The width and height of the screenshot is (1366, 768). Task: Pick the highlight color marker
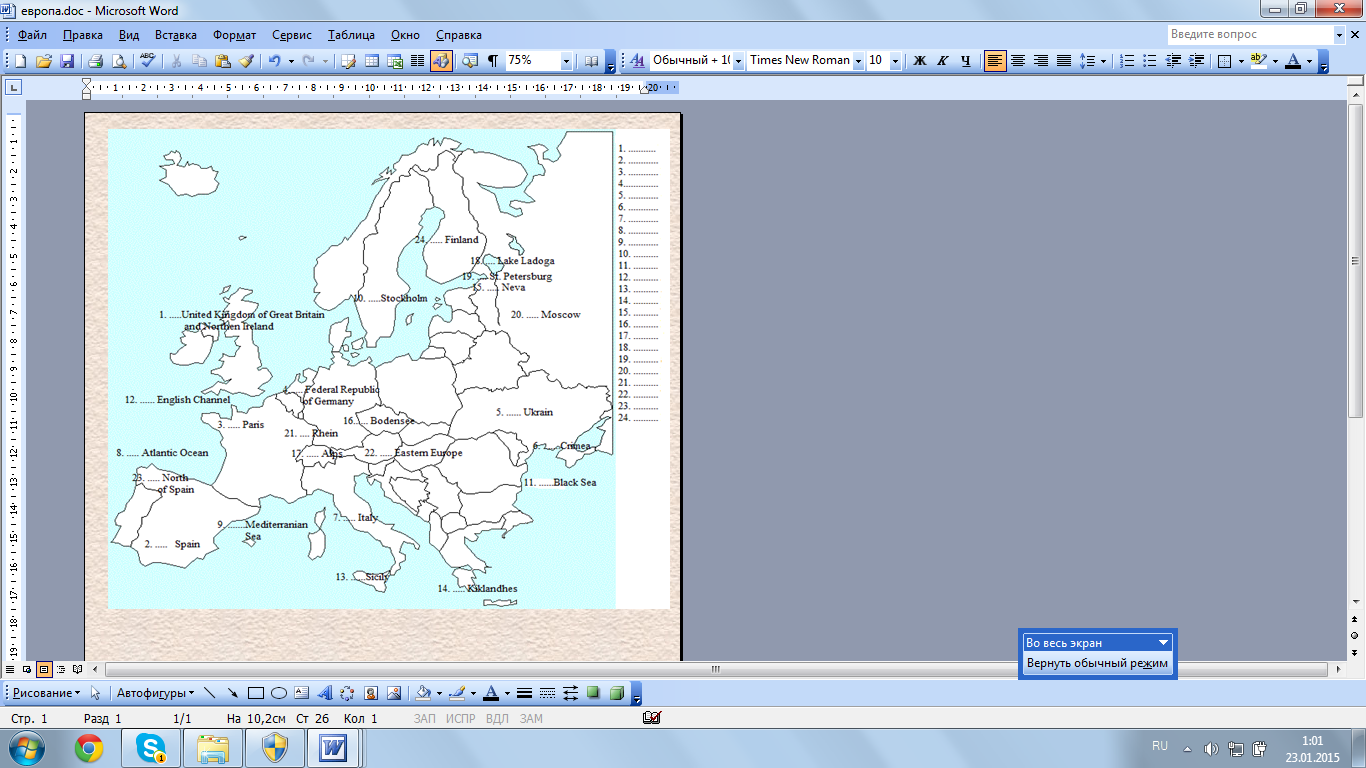coord(1258,61)
